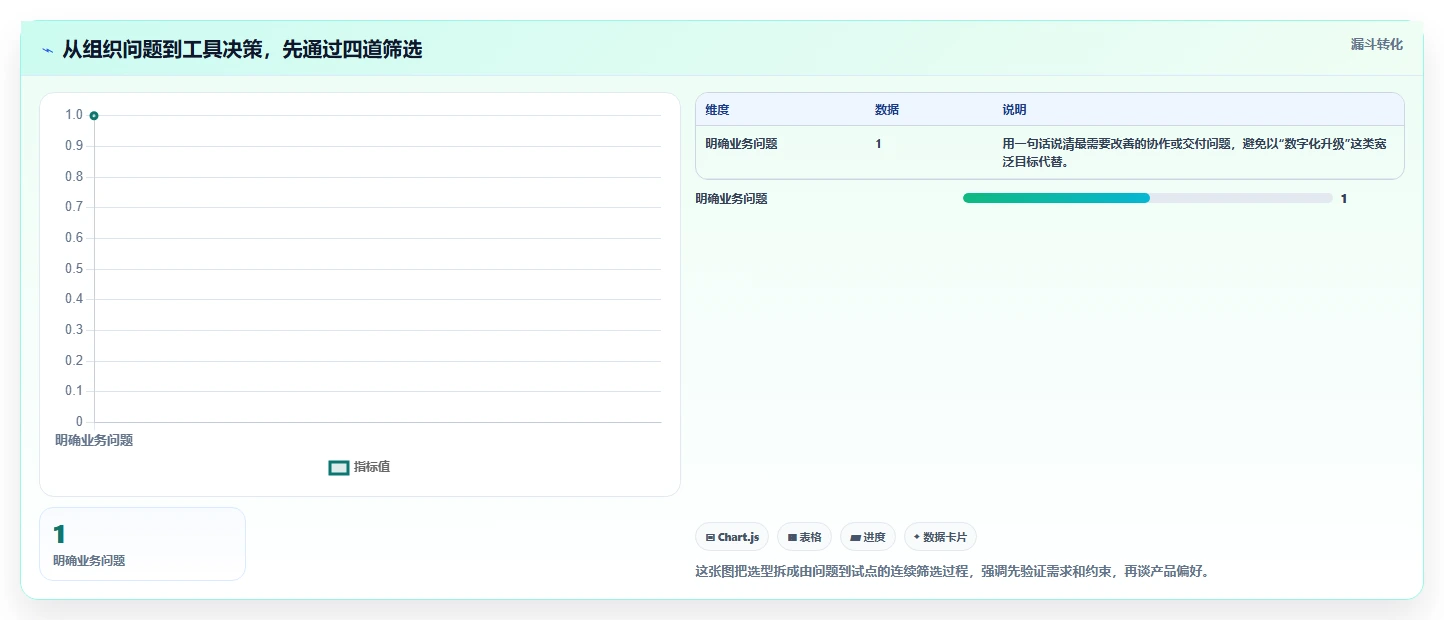Click the 进度 tag chip
1444x620 pixels.
point(868,537)
